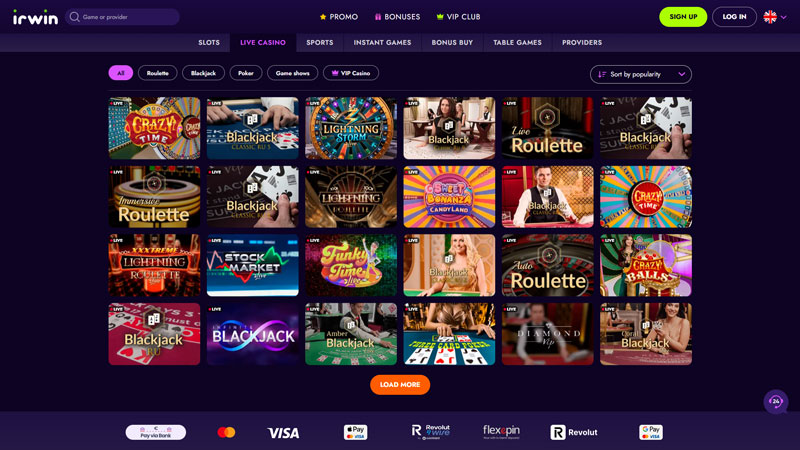Open the Stock Market live game thumbnail
This screenshot has width=800, height=450.
(253, 265)
